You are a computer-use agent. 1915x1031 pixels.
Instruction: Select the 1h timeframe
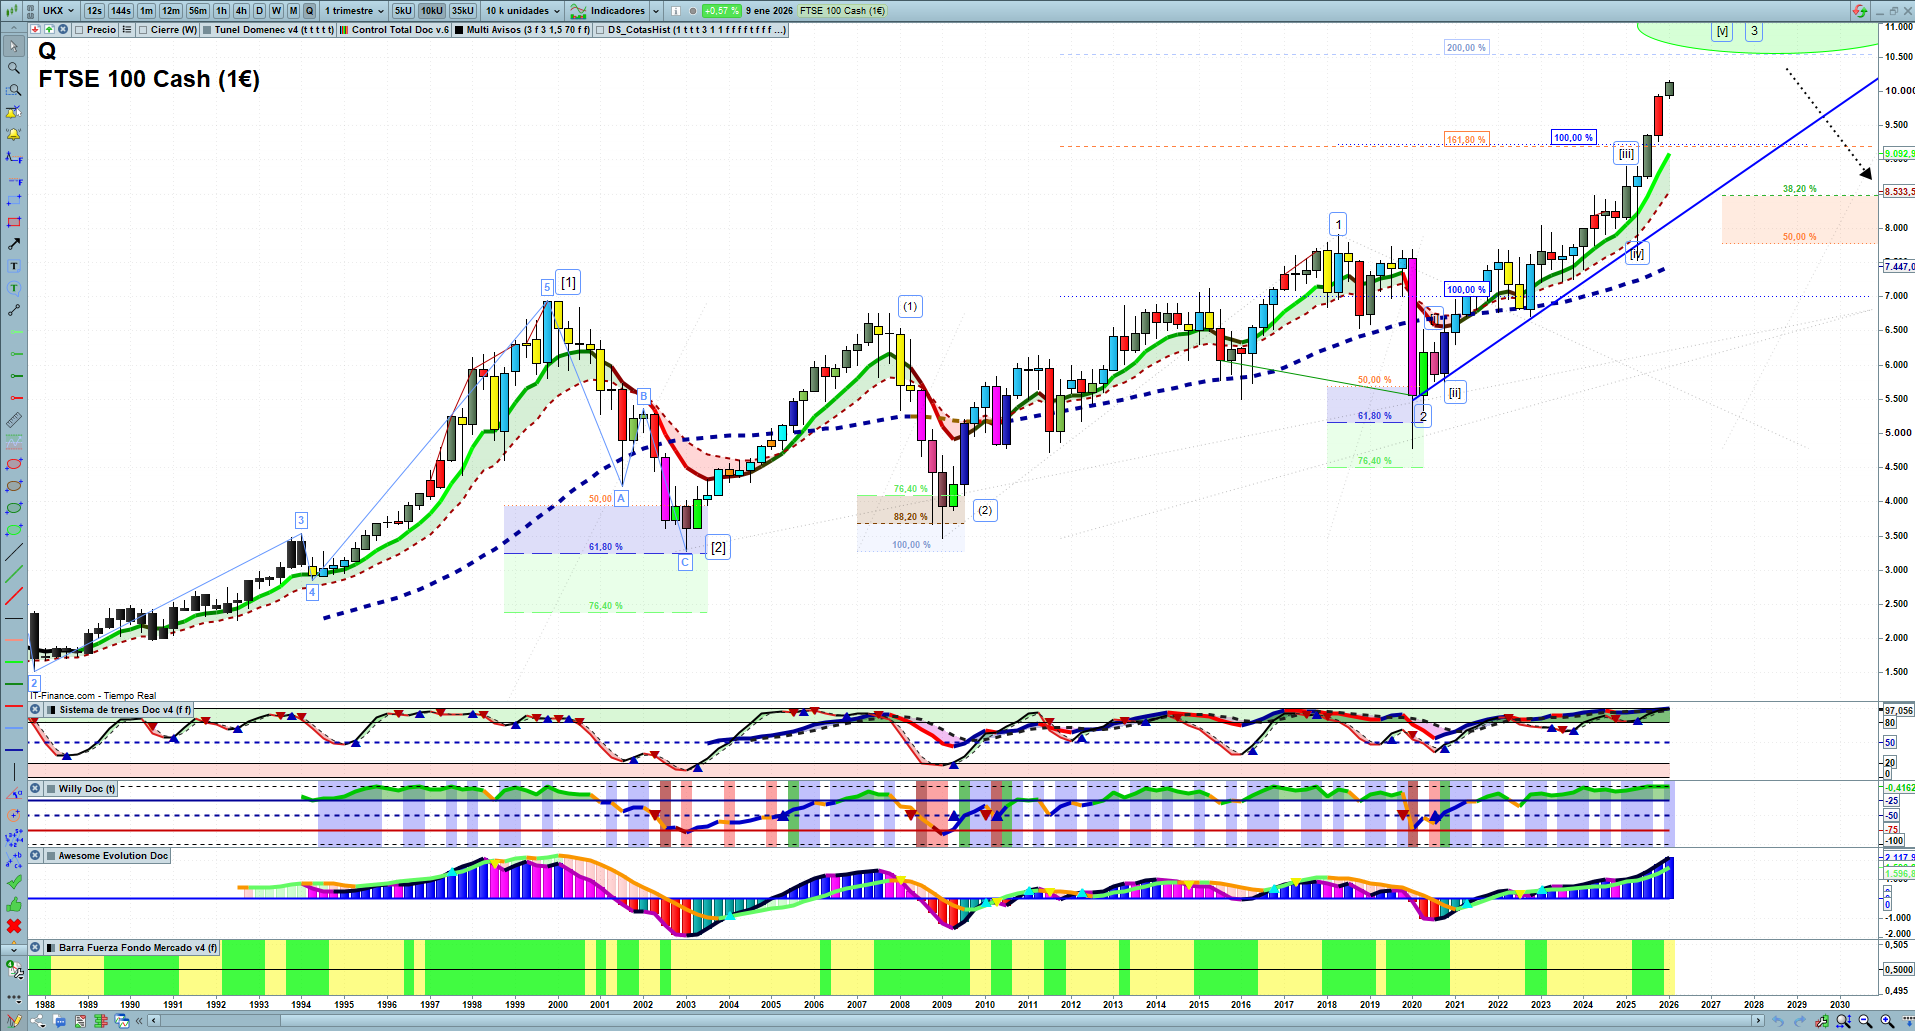click(221, 11)
